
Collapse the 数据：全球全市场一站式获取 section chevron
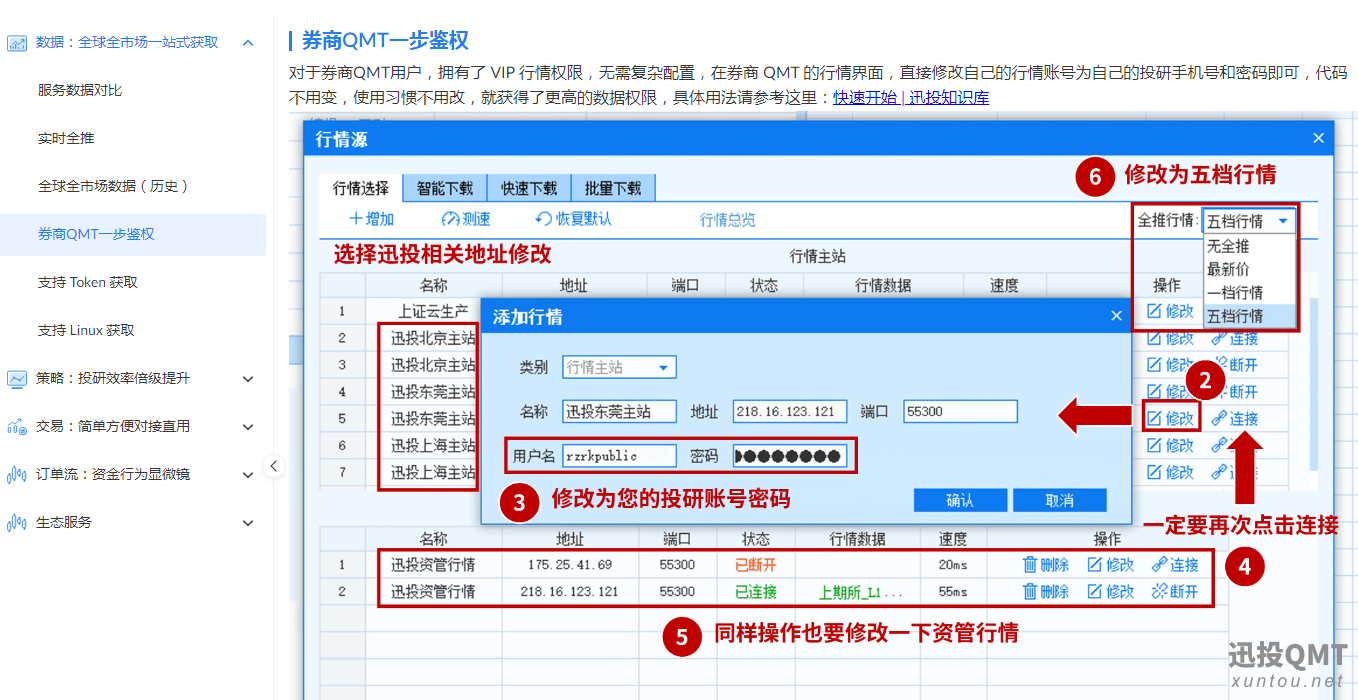click(x=248, y=43)
